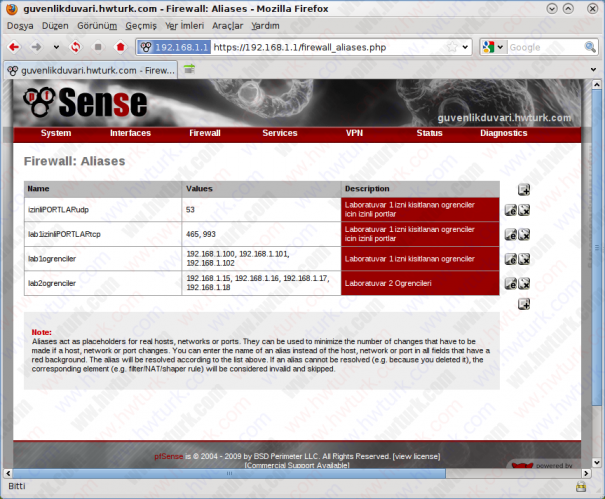Open the Status navigation menu
This screenshot has height=499, width=605.
pyautogui.click(x=429, y=133)
